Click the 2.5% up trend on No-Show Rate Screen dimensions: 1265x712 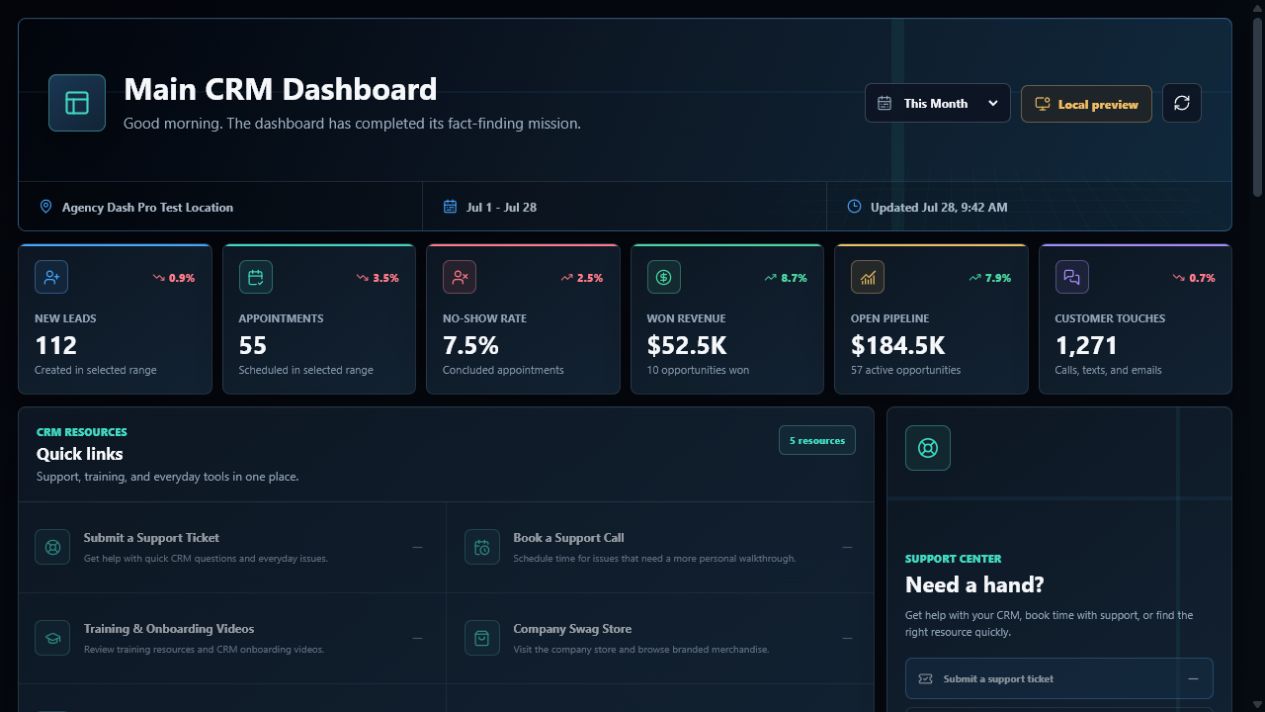point(582,278)
